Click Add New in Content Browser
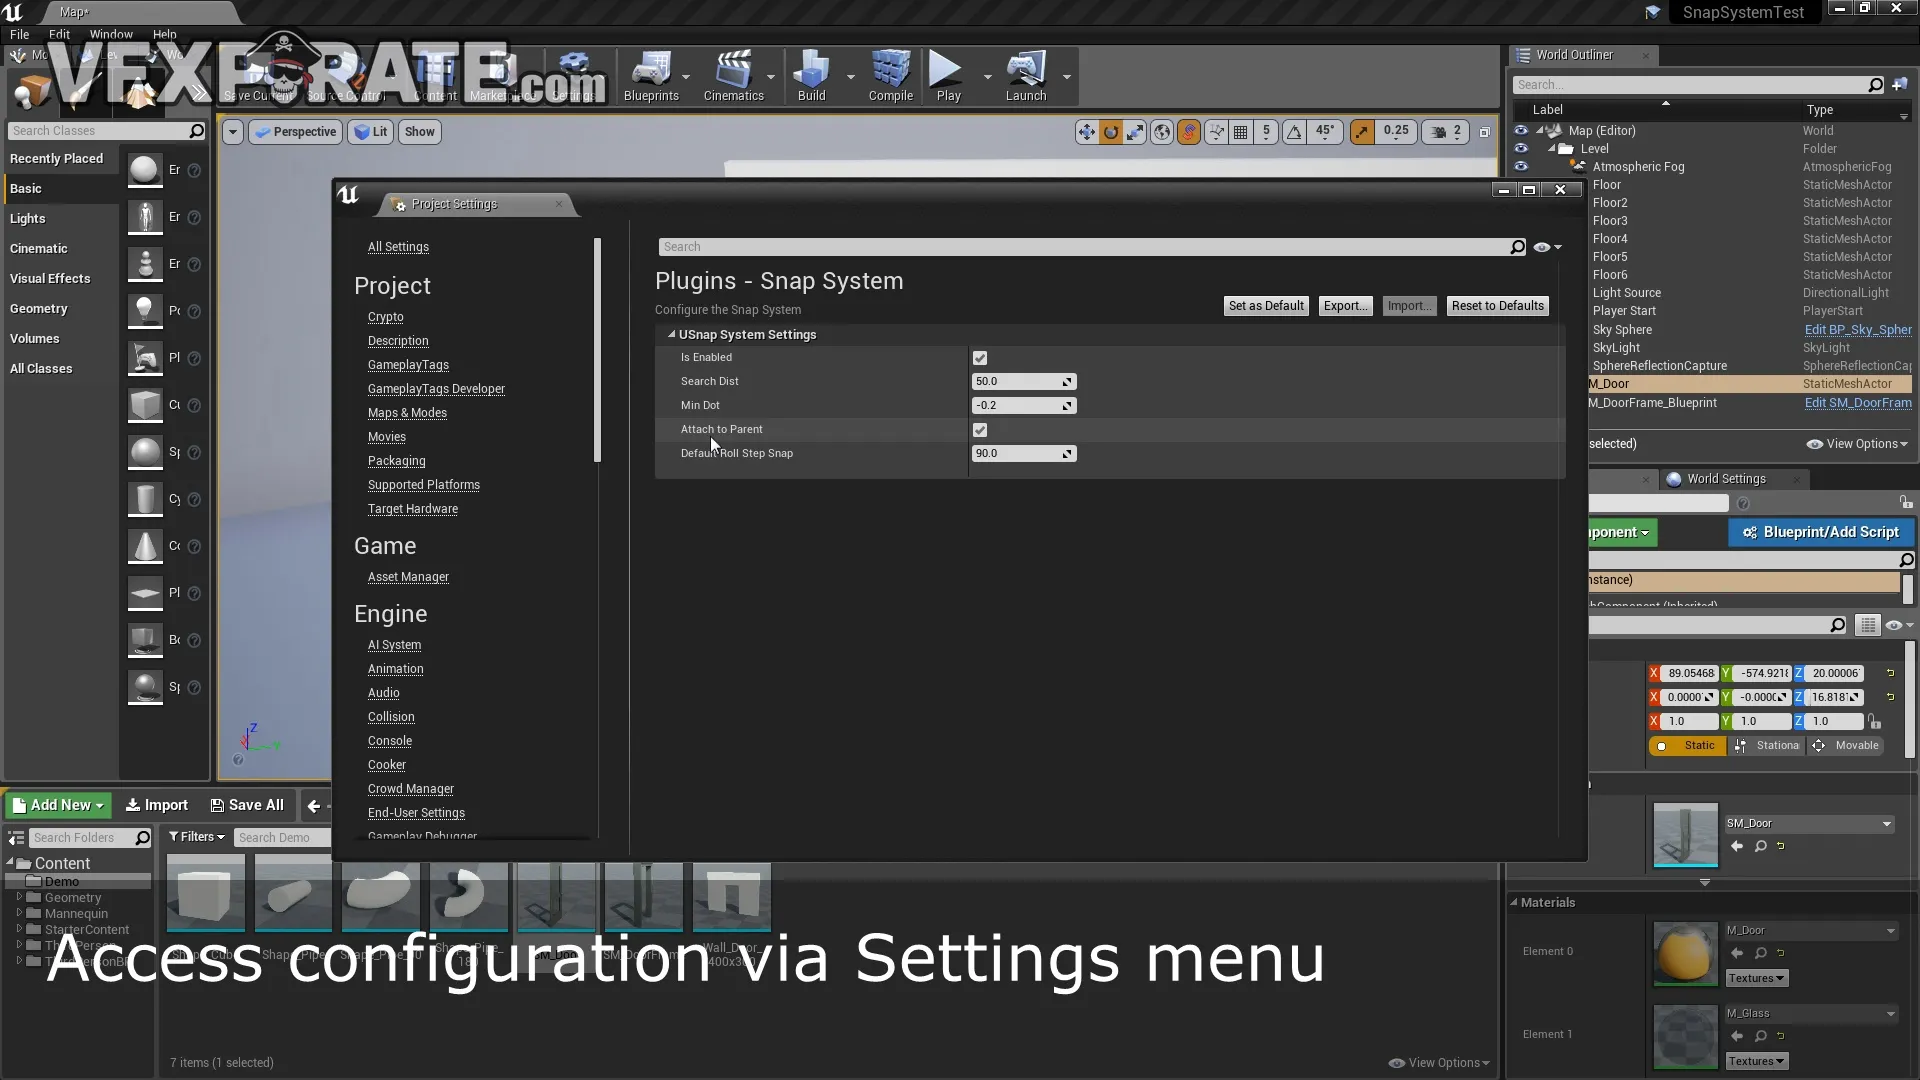The width and height of the screenshot is (1920, 1080). (59, 805)
